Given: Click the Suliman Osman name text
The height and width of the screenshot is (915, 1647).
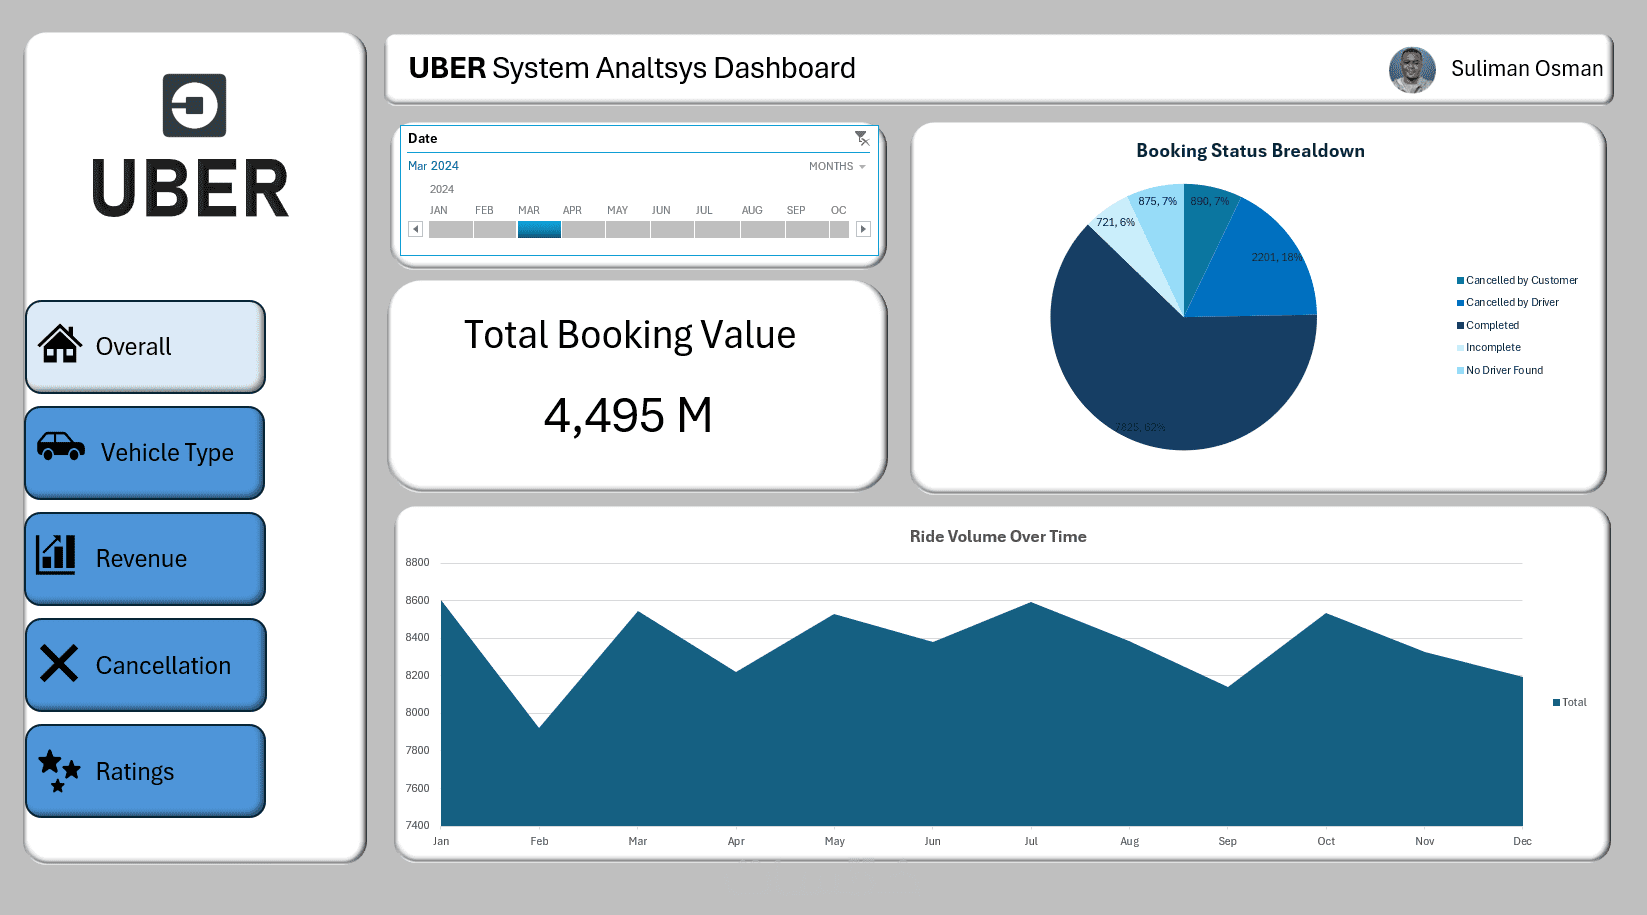Looking at the screenshot, I should (x=1527, y=69).
